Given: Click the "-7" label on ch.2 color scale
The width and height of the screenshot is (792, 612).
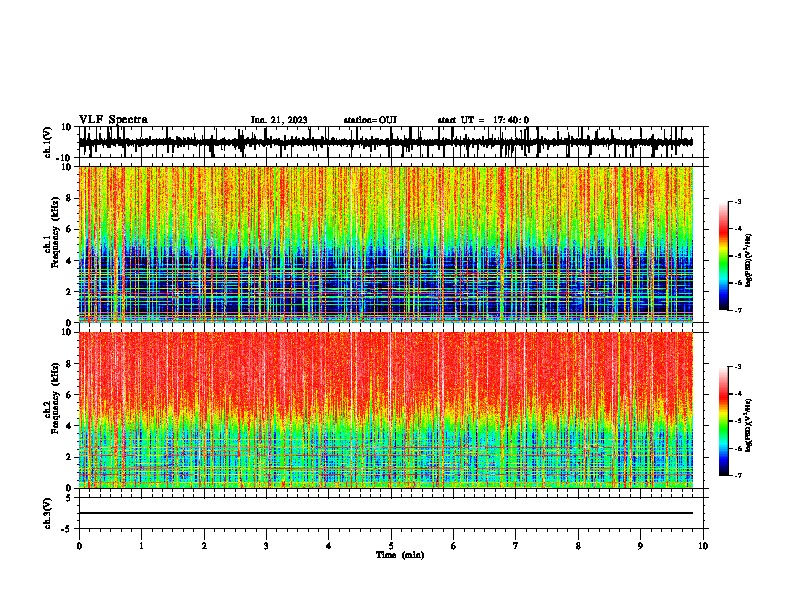Looking at the screenshot, I should 737,475.
